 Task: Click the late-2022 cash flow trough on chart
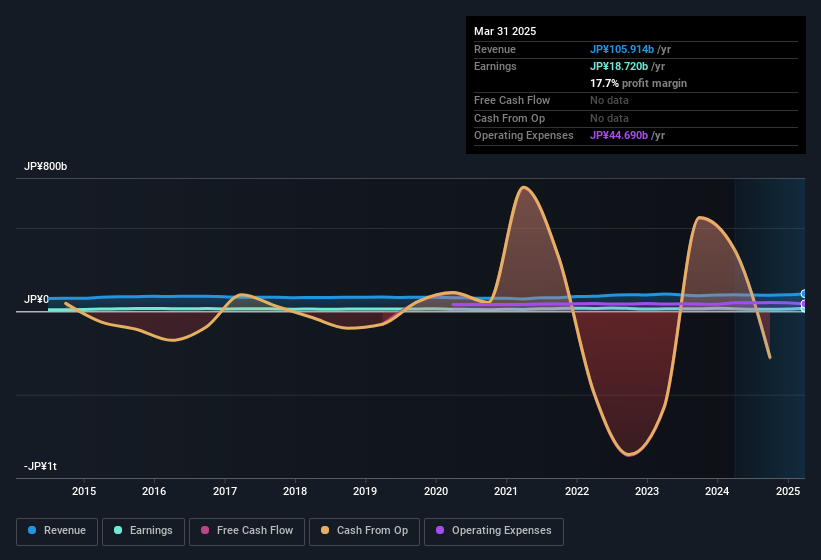(x=629, y=454)
